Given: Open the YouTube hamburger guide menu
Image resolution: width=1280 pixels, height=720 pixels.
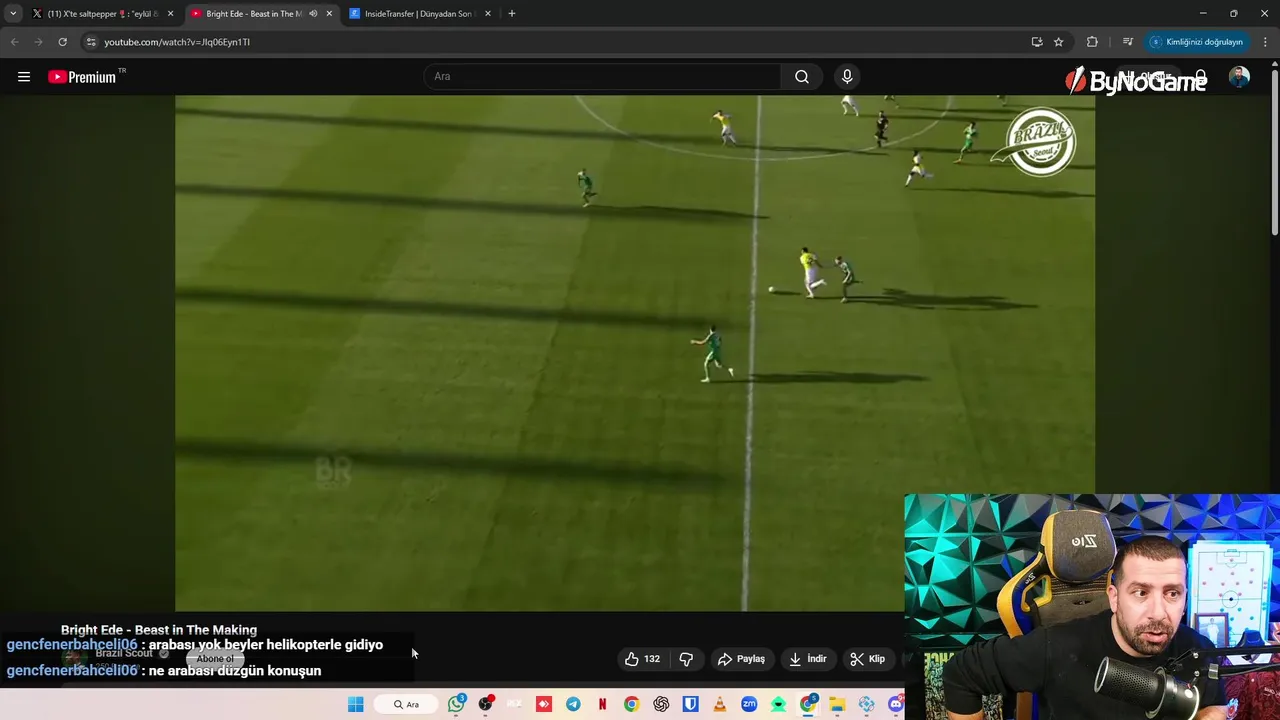Looking at the screenshot, I should pyautogui.click(x=24, y=77).
